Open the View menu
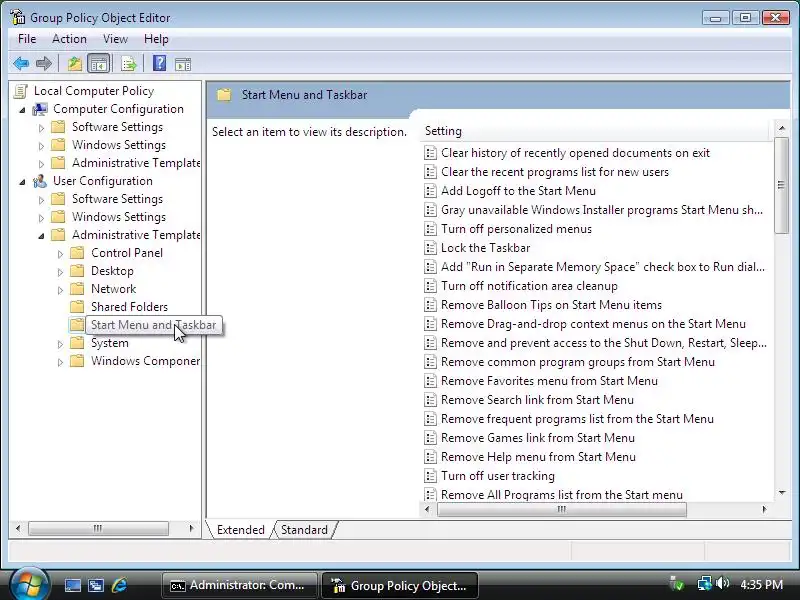This screenshot has width=800, height=600. pyautogui.click(x=115, y=39)
